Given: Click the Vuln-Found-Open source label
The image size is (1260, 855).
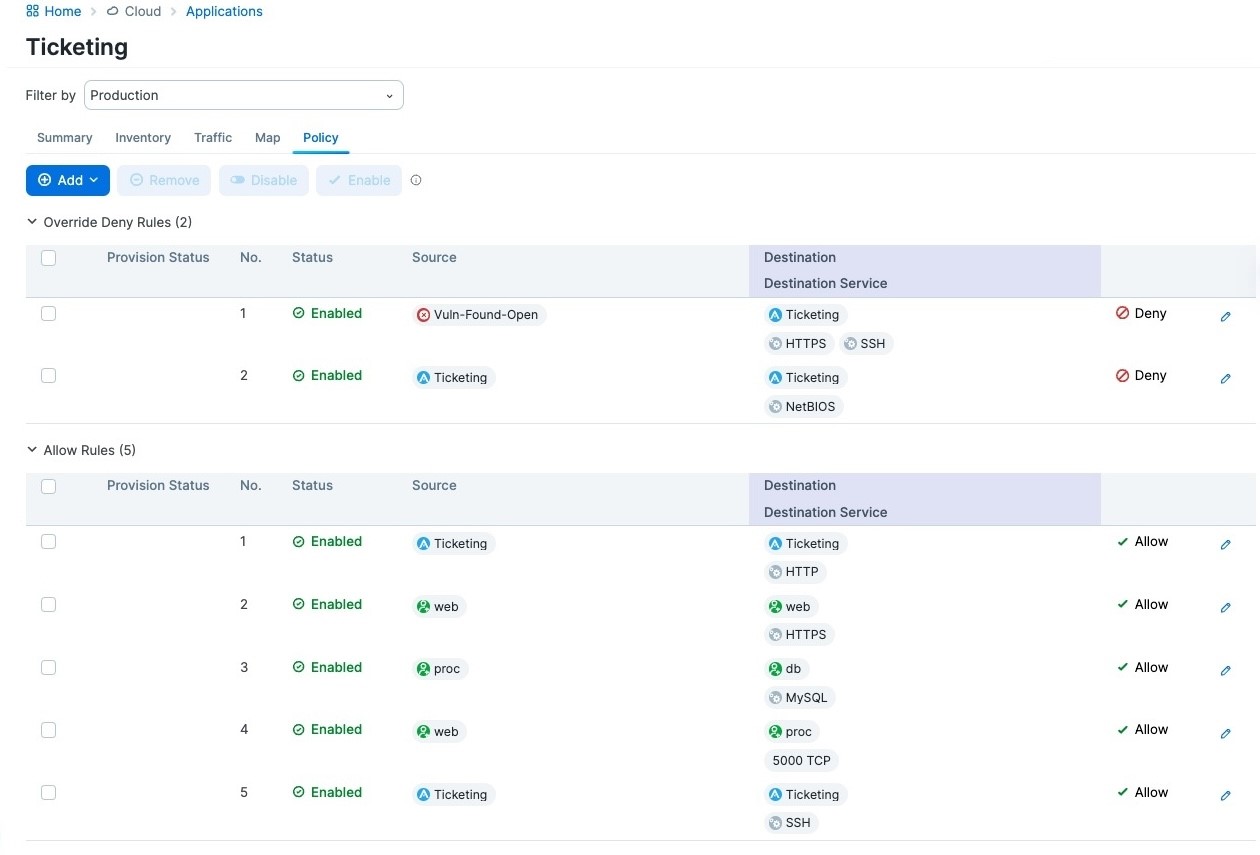Looking at the screenshot, I should point(479,315).
